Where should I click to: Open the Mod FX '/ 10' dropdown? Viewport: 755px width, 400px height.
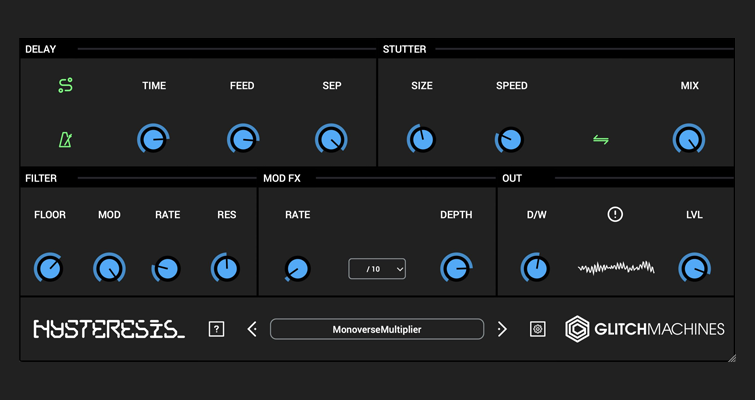click(x=377, y=269)
